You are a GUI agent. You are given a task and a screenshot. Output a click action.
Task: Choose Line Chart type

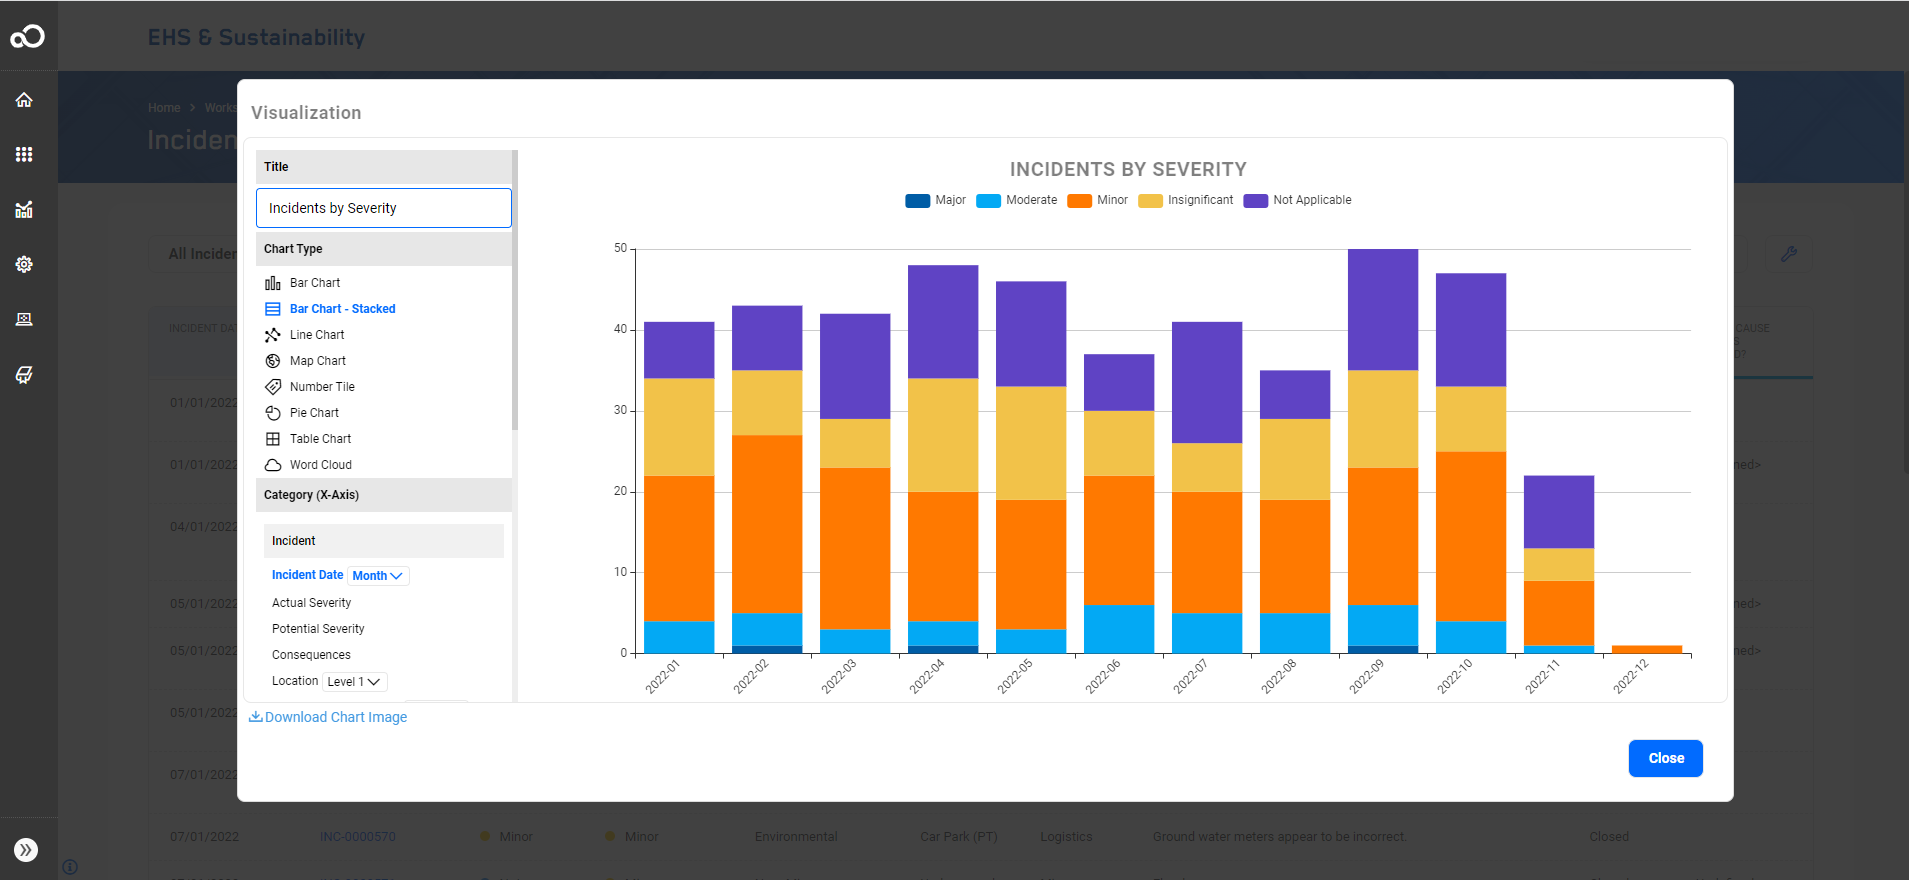pos(317,335)
